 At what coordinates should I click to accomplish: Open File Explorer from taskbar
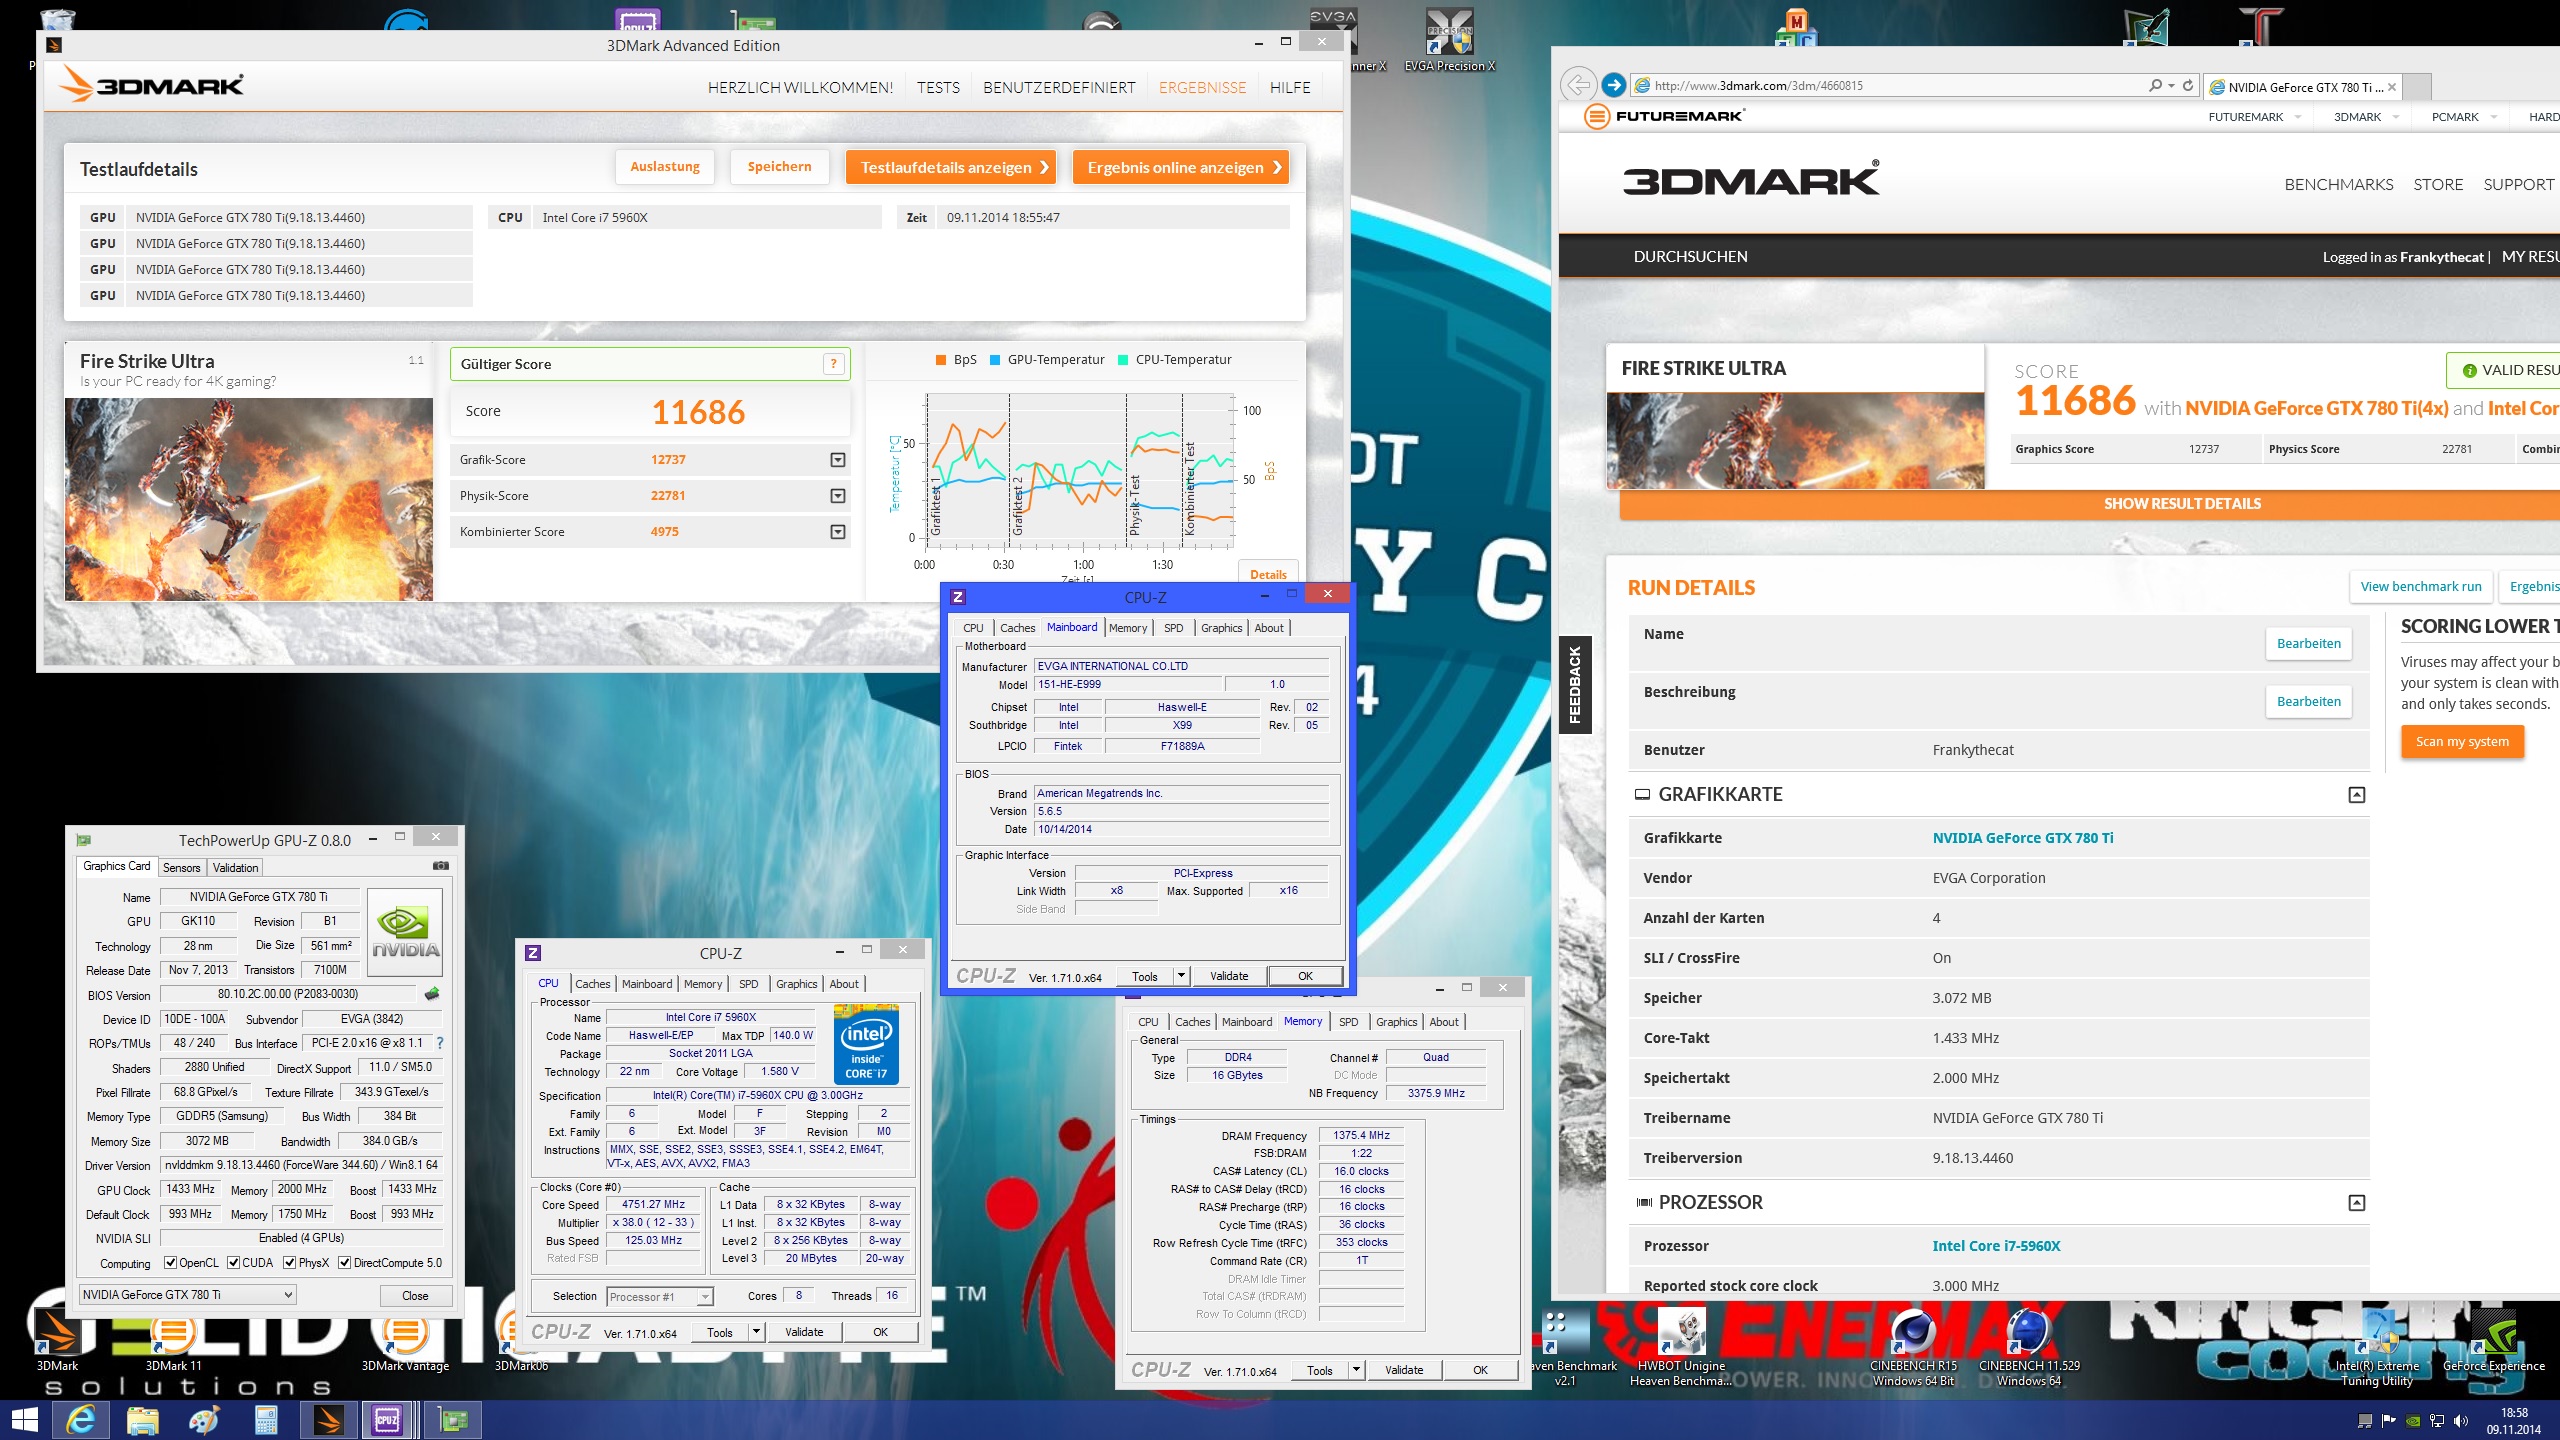click(x=143, y=1420)
